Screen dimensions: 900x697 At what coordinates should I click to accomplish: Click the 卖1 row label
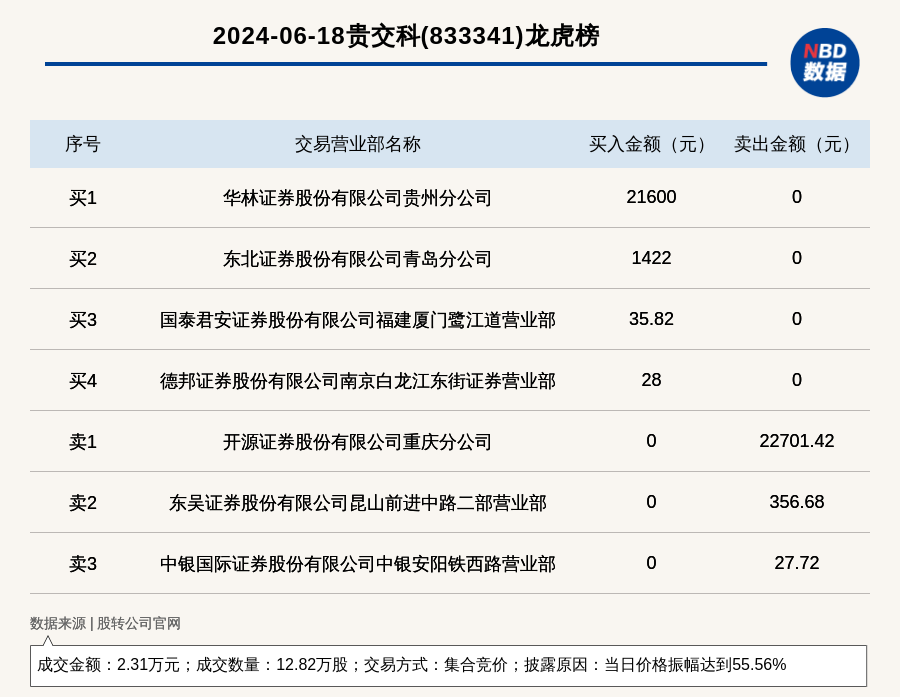pyautogui.click(x=83, y=442)
